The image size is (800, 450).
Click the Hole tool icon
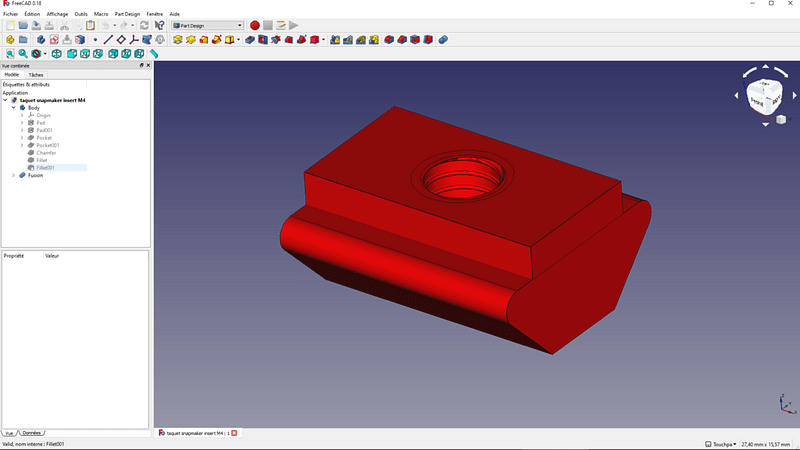coord(263,40)
